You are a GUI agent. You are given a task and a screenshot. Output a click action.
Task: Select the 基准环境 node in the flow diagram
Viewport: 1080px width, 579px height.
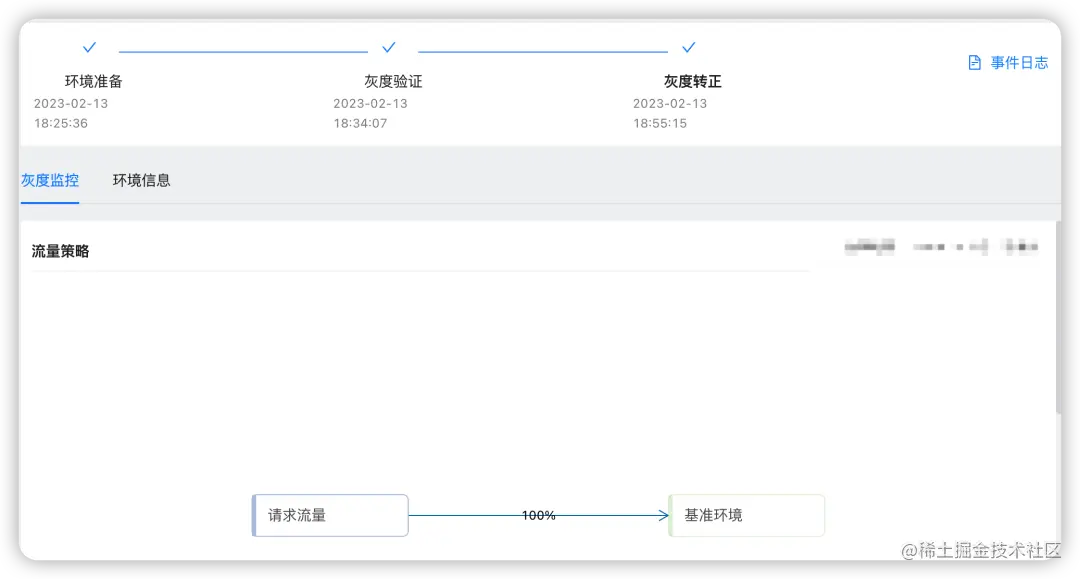pyautogui.click(x=746, y=515)
